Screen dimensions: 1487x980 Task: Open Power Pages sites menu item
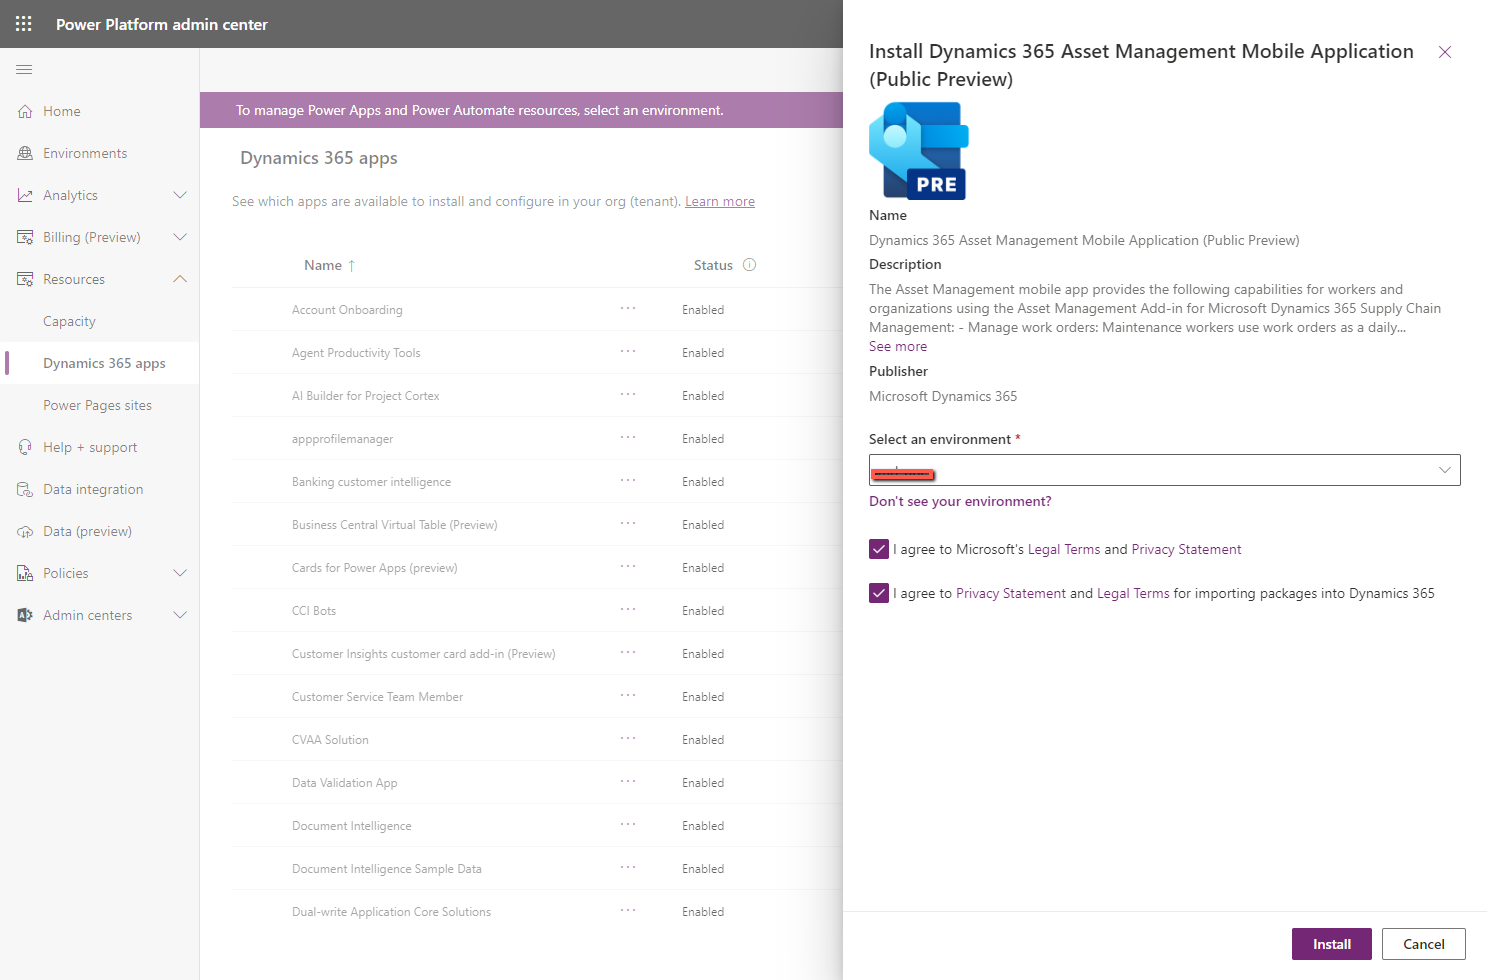pos(97,405)
